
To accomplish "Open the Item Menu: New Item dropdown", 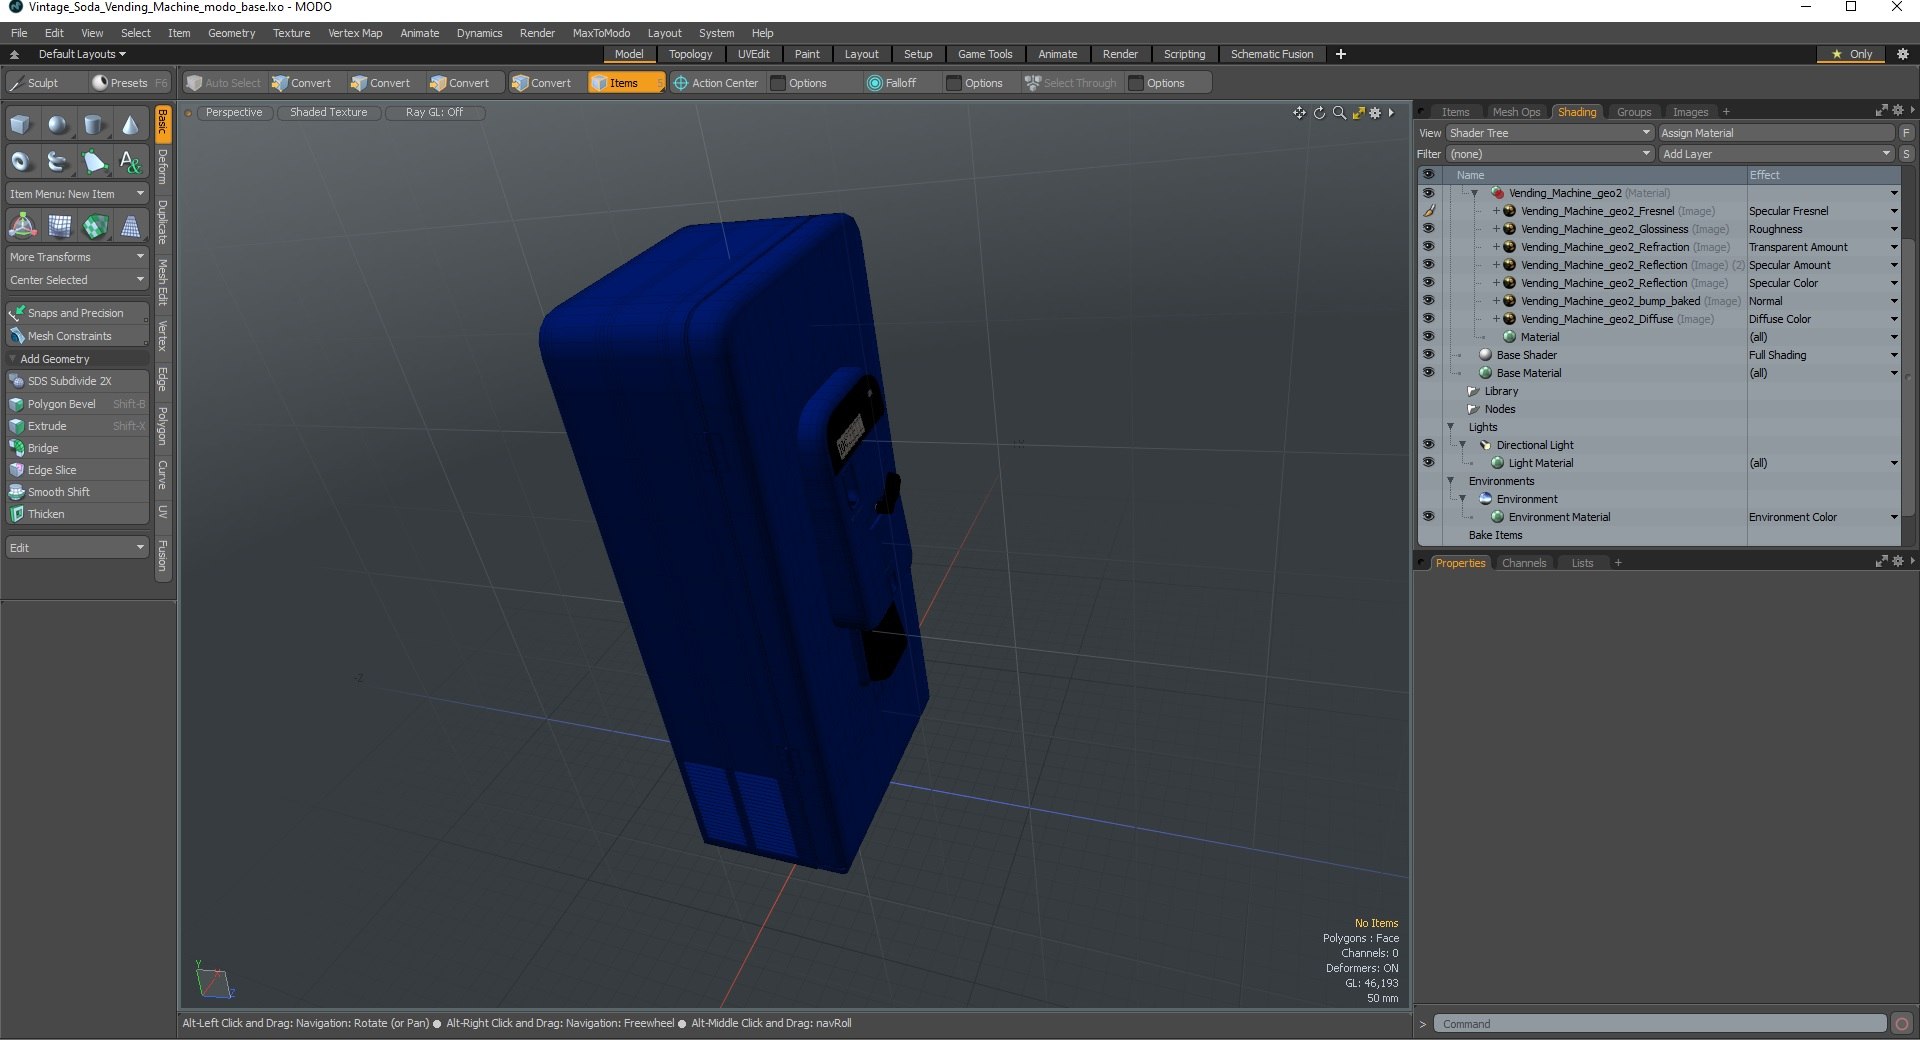I will pos(77,194).
